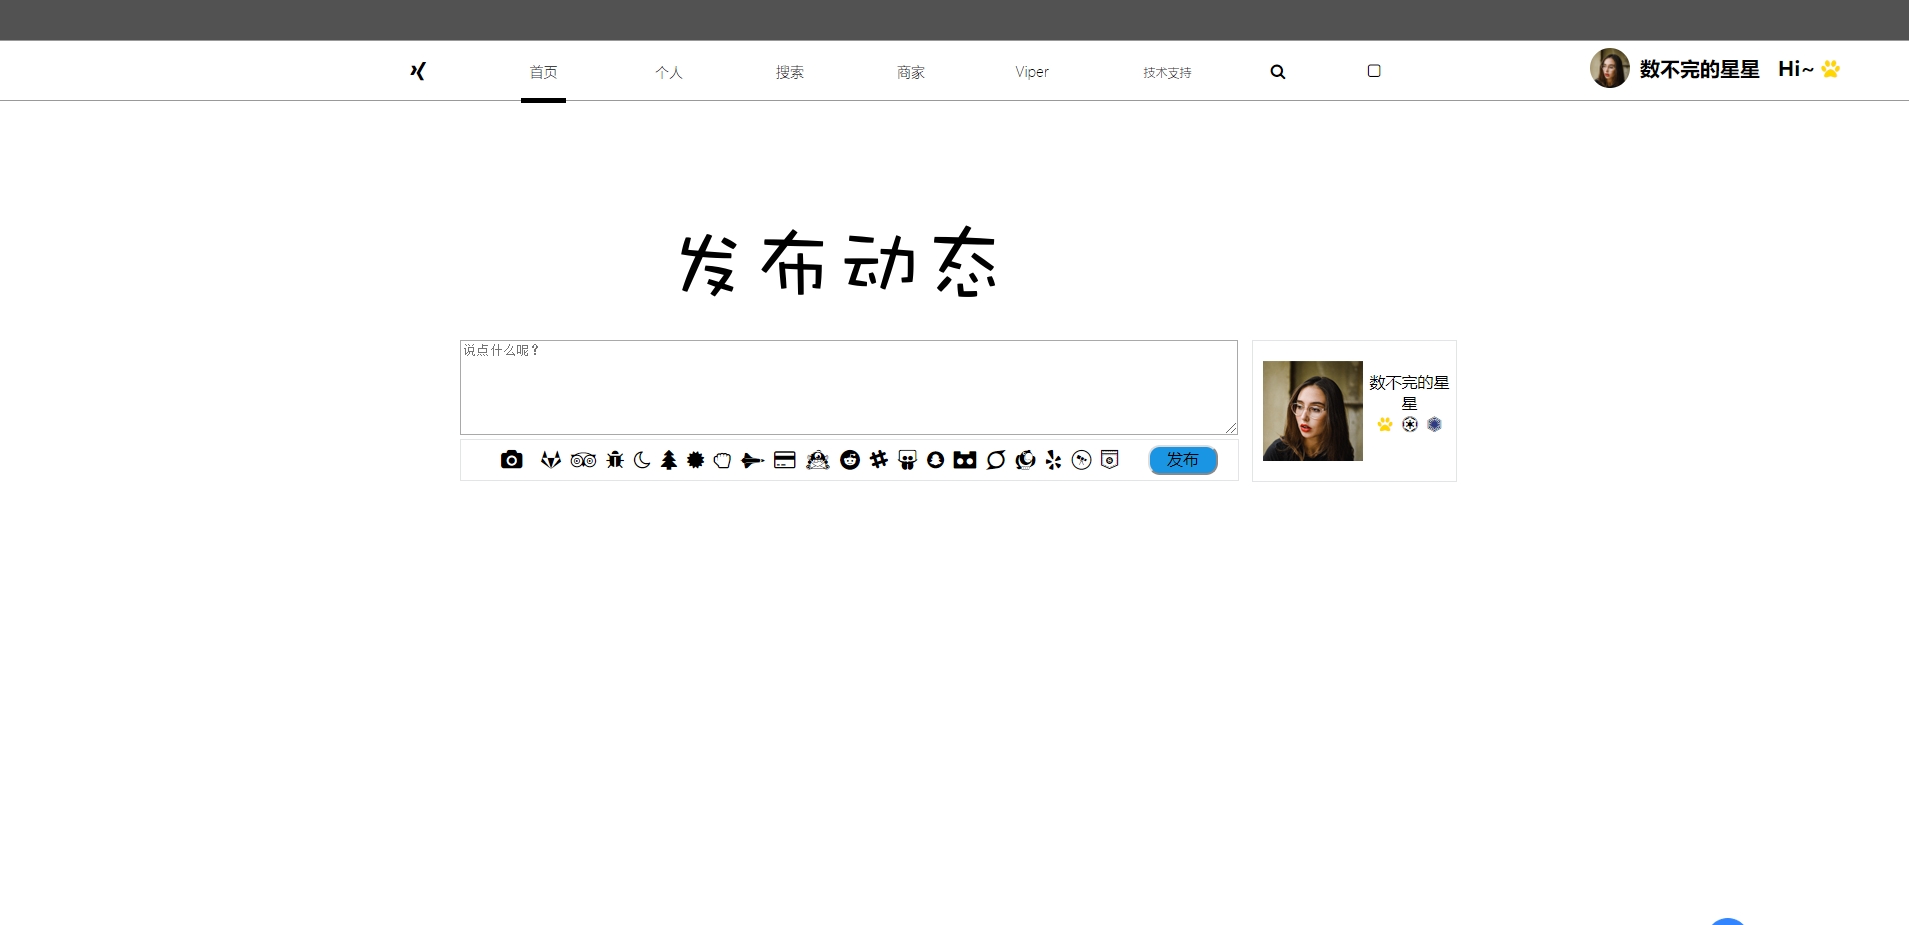Click the yellow paw icon beside Hi~
This screenshot has width=1909, height=925.
tap(1831, 69)
